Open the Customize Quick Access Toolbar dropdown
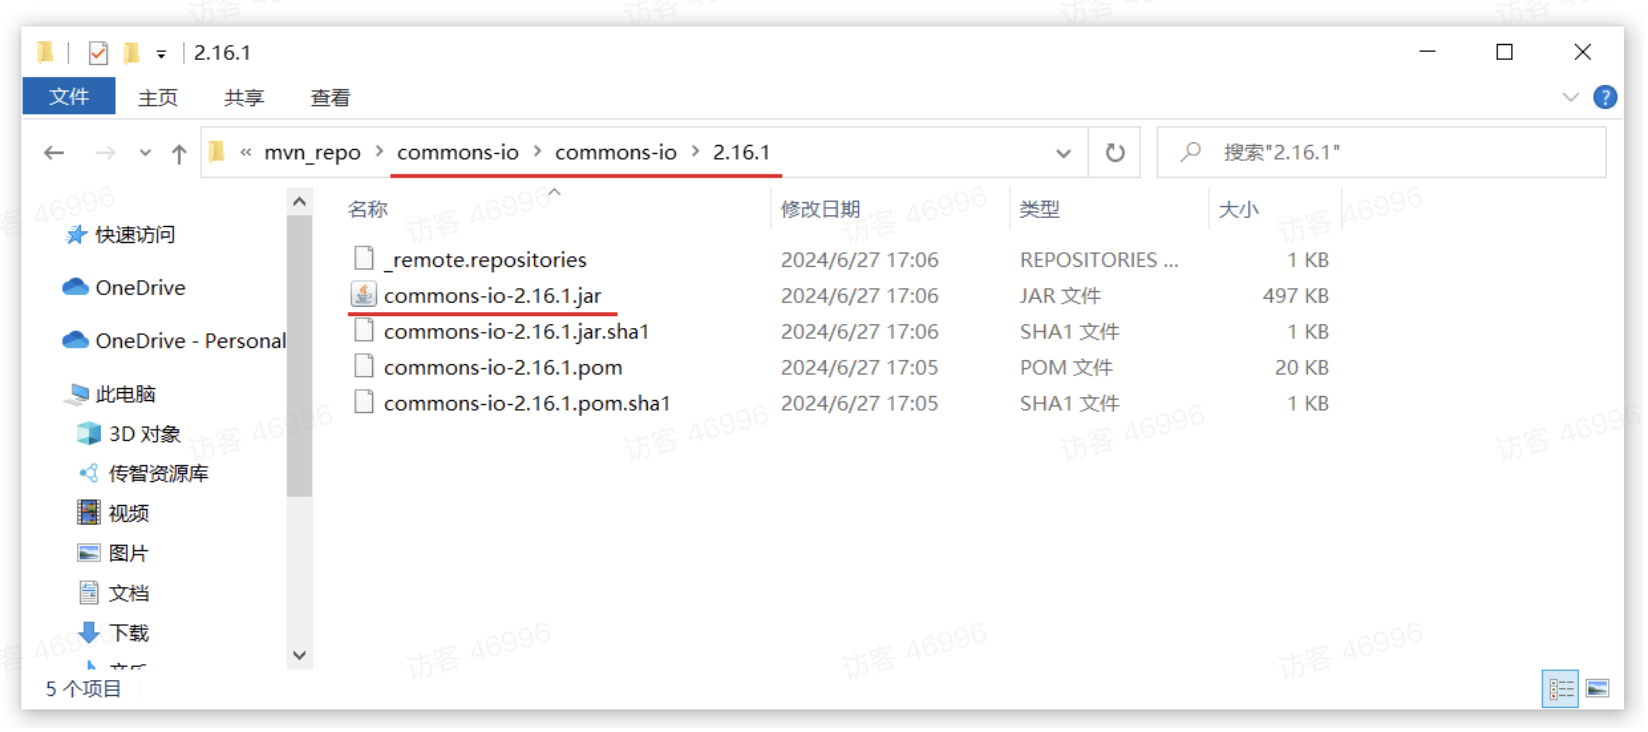 (161, 54)
